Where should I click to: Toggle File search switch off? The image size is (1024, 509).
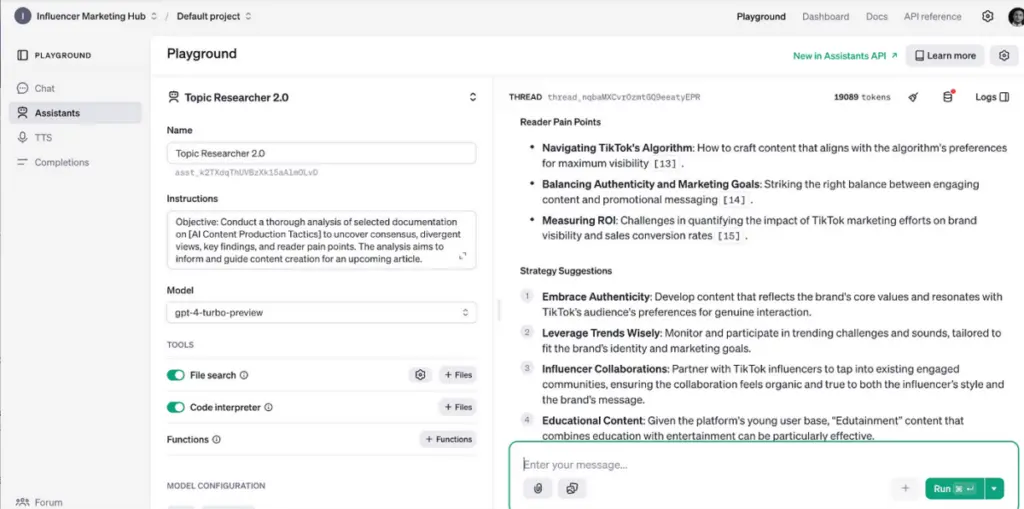point(176,375)
